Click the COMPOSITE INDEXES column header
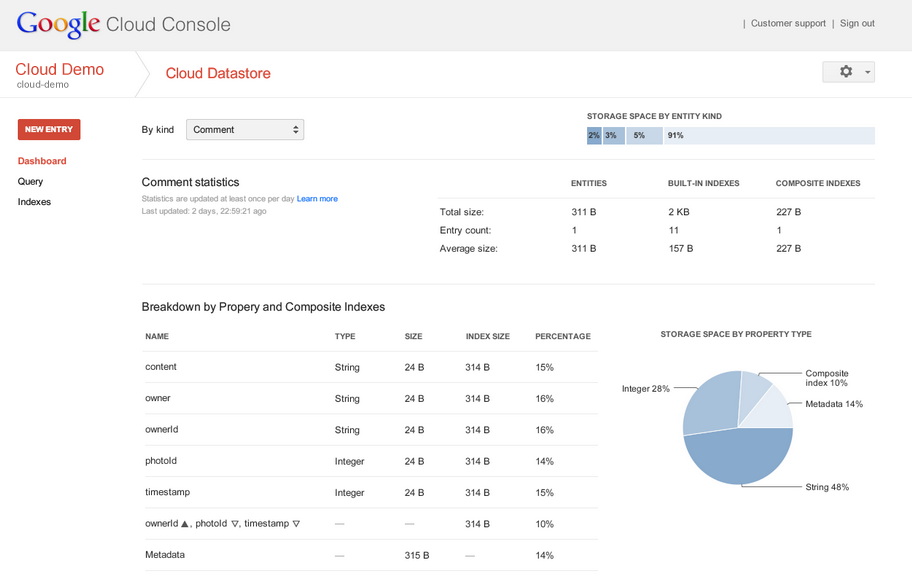The width and height of the screenshot is (912, 587). pos(818,183)
